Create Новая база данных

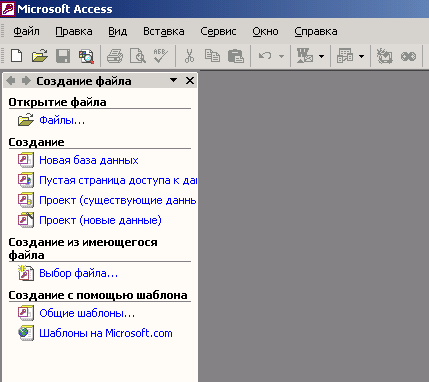point(89,160)
